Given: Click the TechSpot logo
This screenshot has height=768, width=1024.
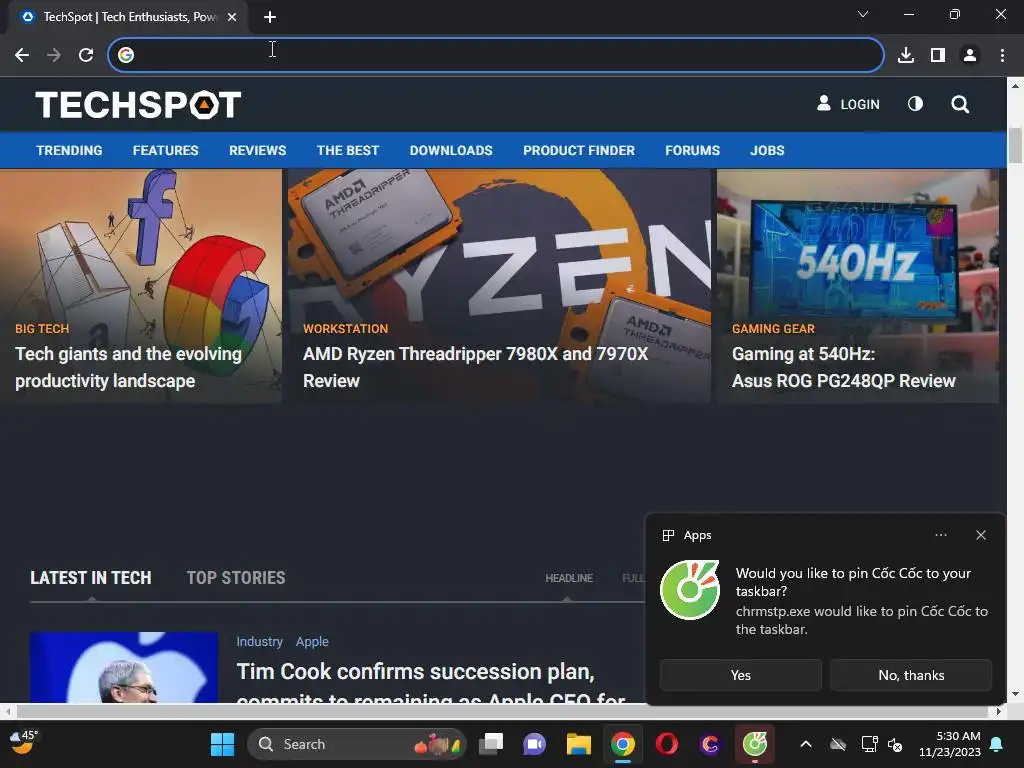Looking at the screenshot, I should 138,104.
